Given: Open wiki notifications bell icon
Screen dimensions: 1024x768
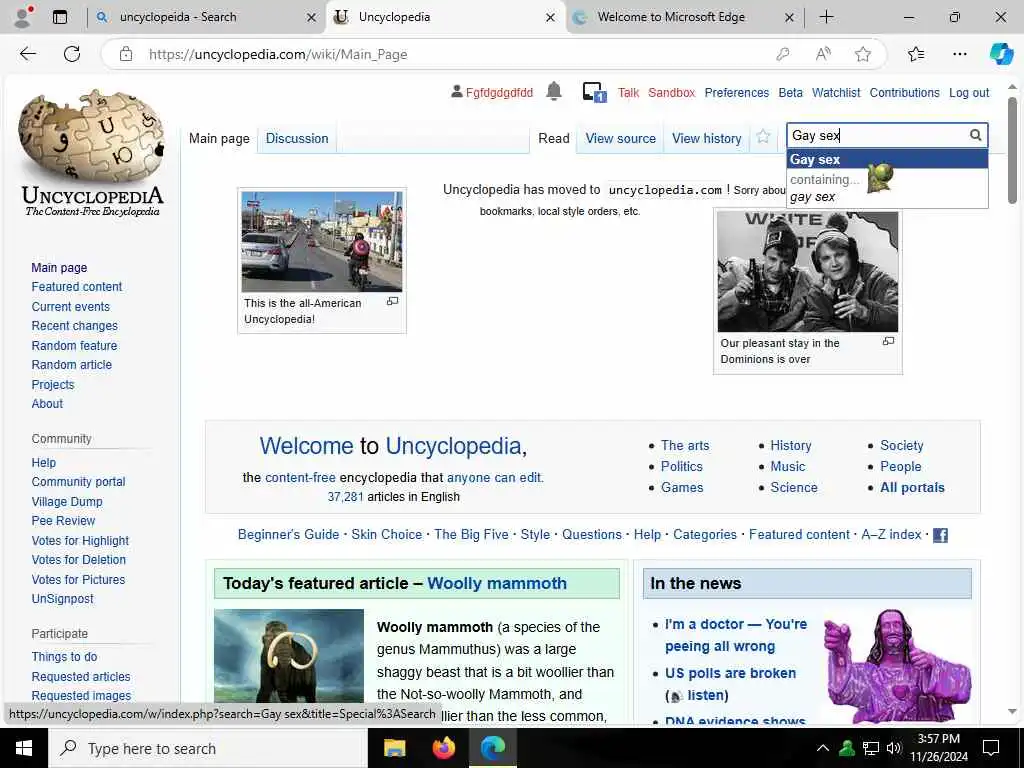Looking at the screenshot, I should click(554, 91).
